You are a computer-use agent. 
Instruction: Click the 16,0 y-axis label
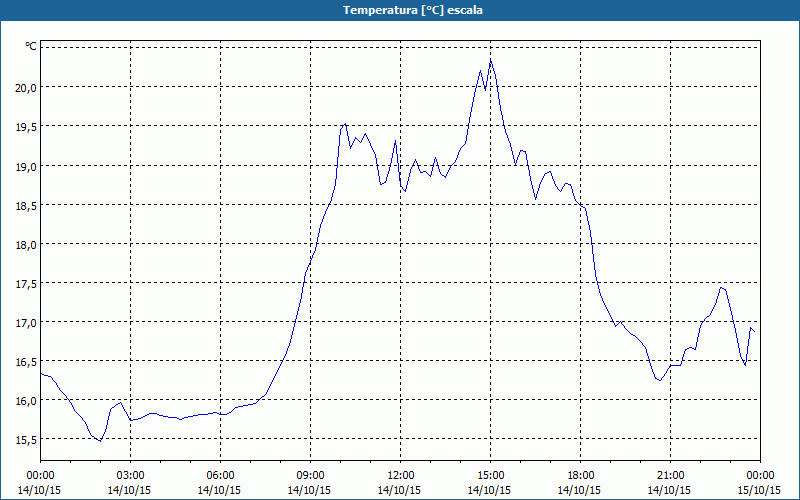pos(27,401)
